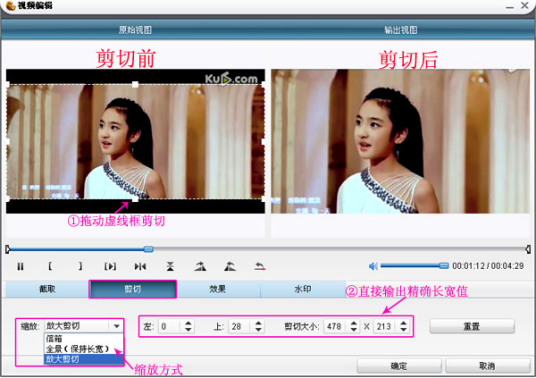Click the flip horizontal icon

click(140, 266)
